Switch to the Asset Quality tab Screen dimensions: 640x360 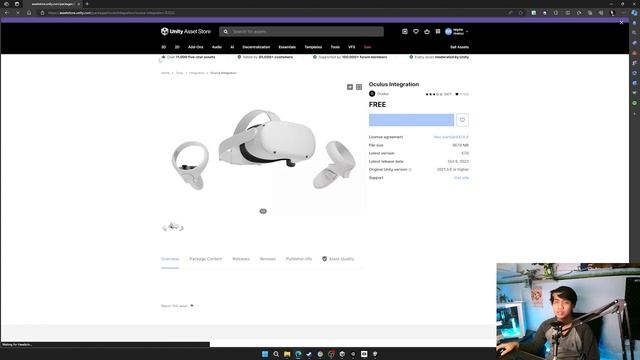pos(338,259)
